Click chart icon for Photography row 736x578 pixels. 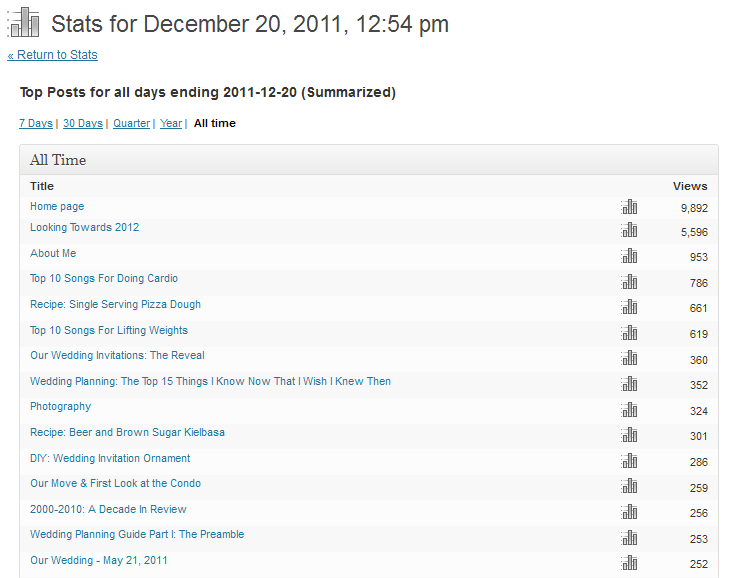tap(629, 409)
